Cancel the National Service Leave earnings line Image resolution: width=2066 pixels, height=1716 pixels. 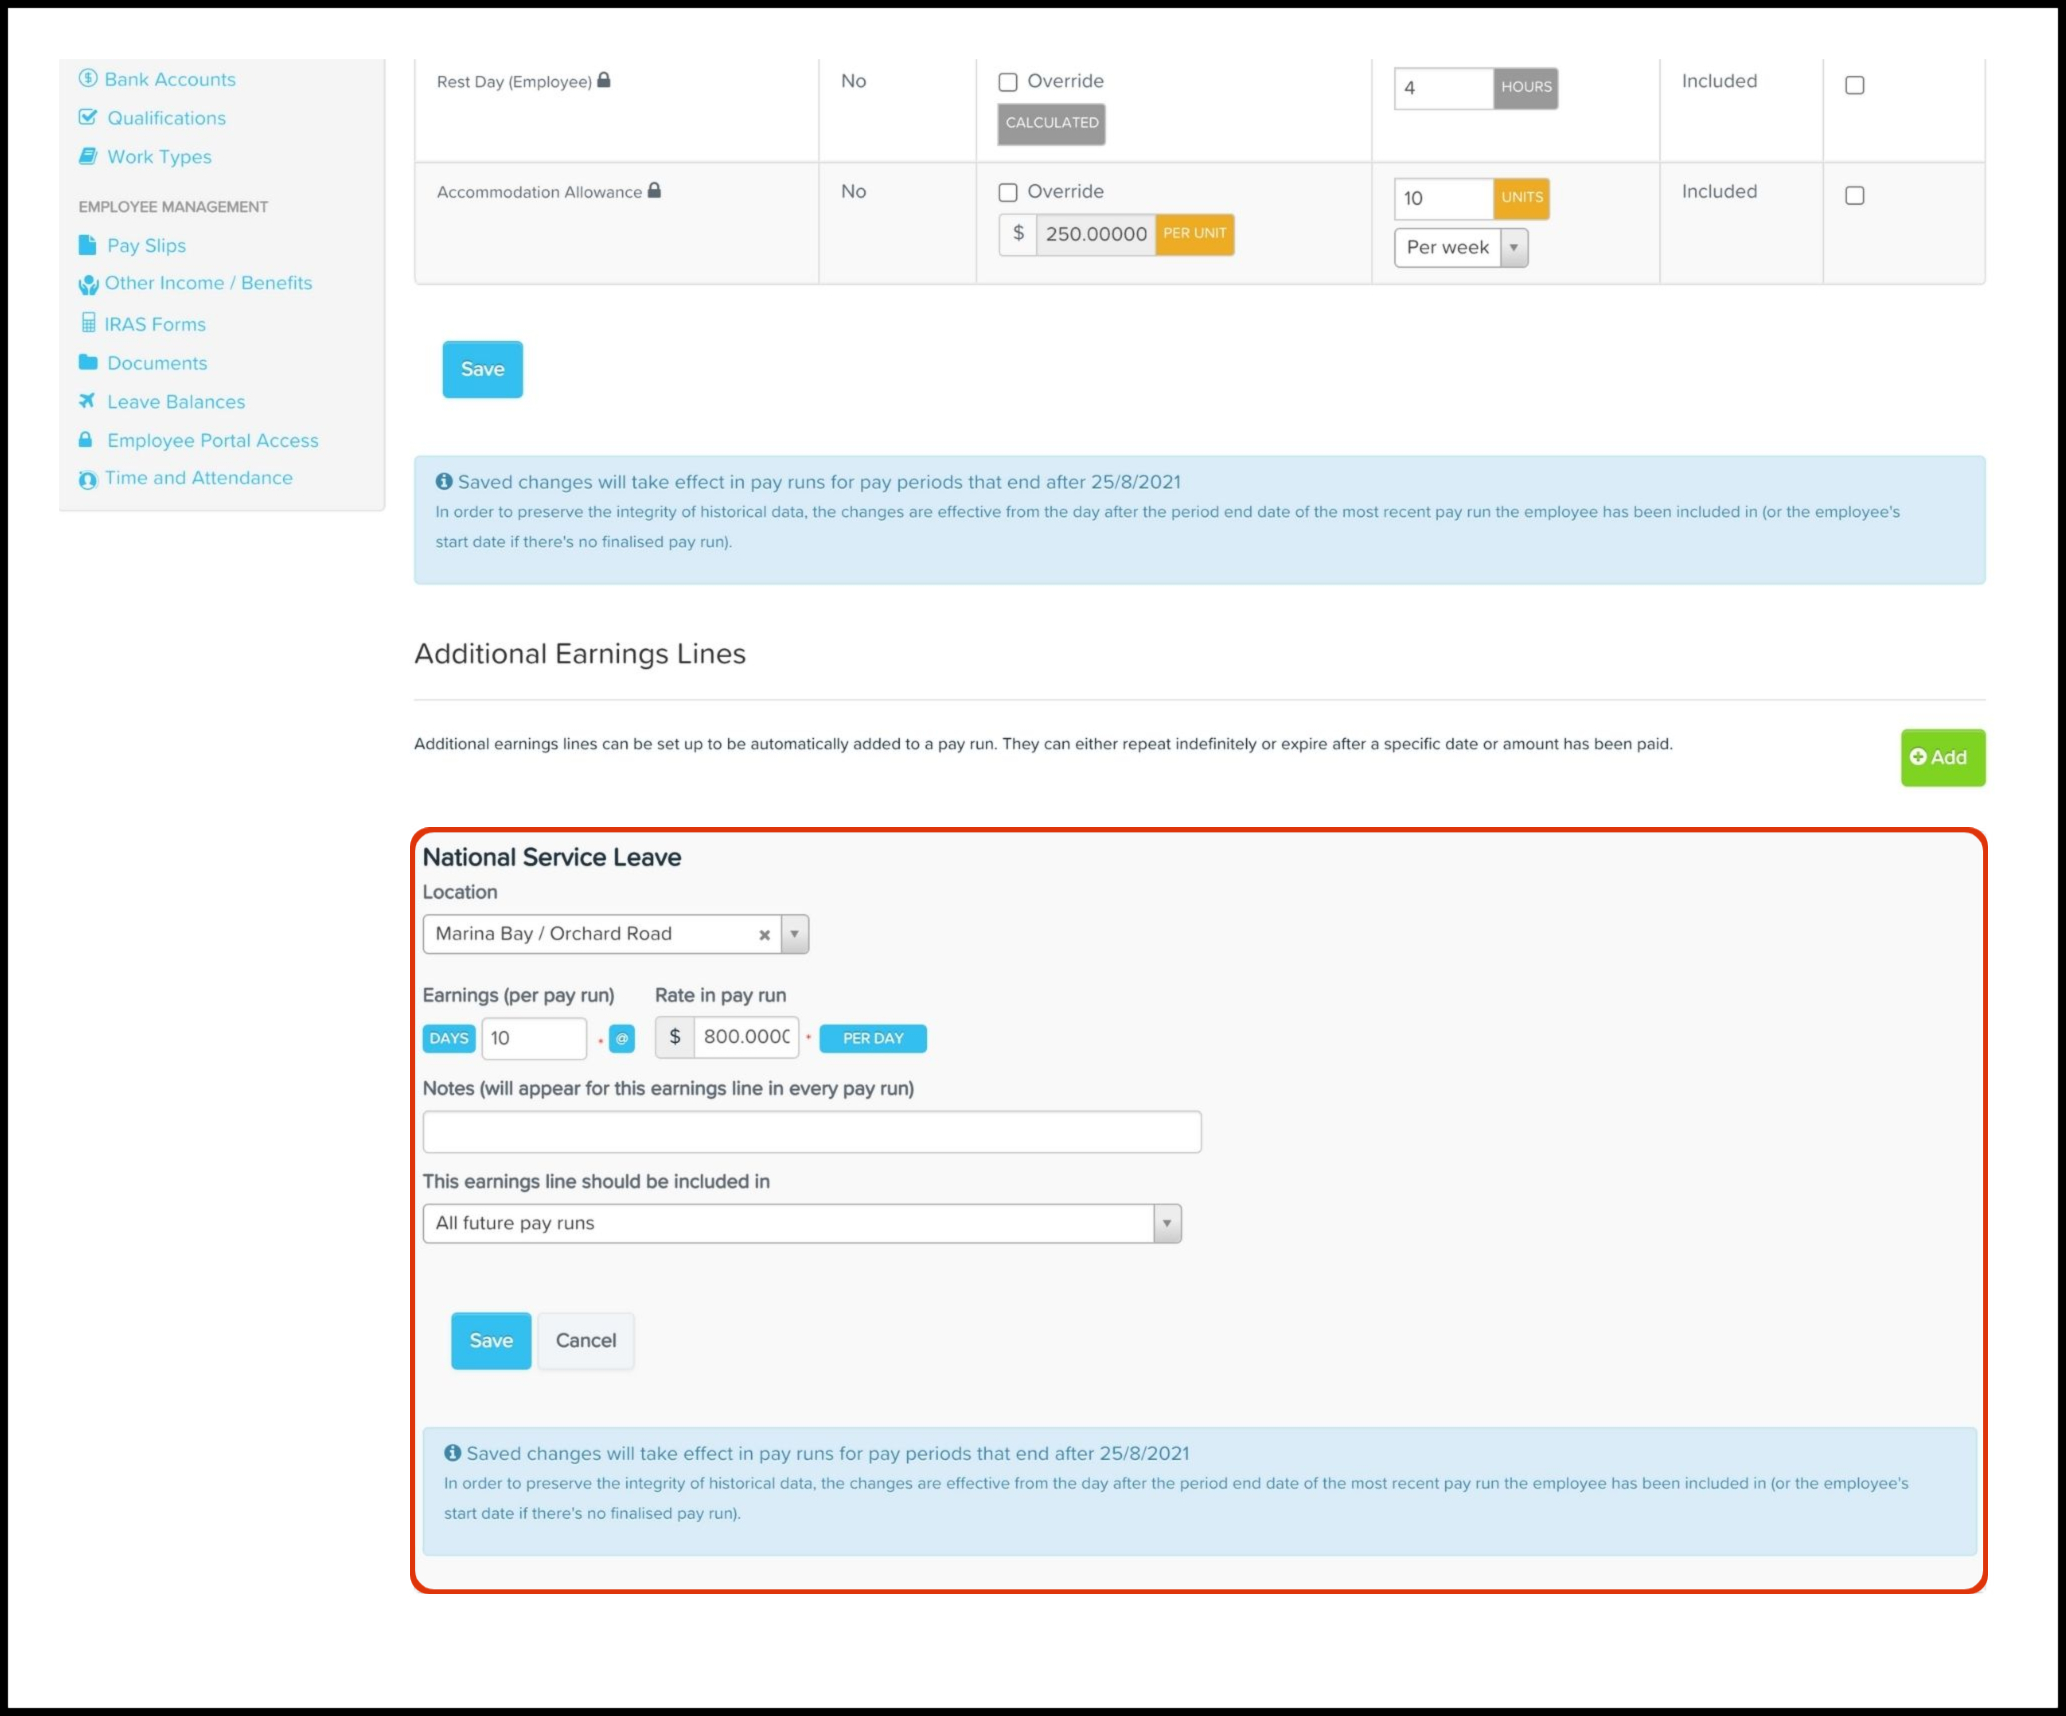click(x=585, y=1340)
